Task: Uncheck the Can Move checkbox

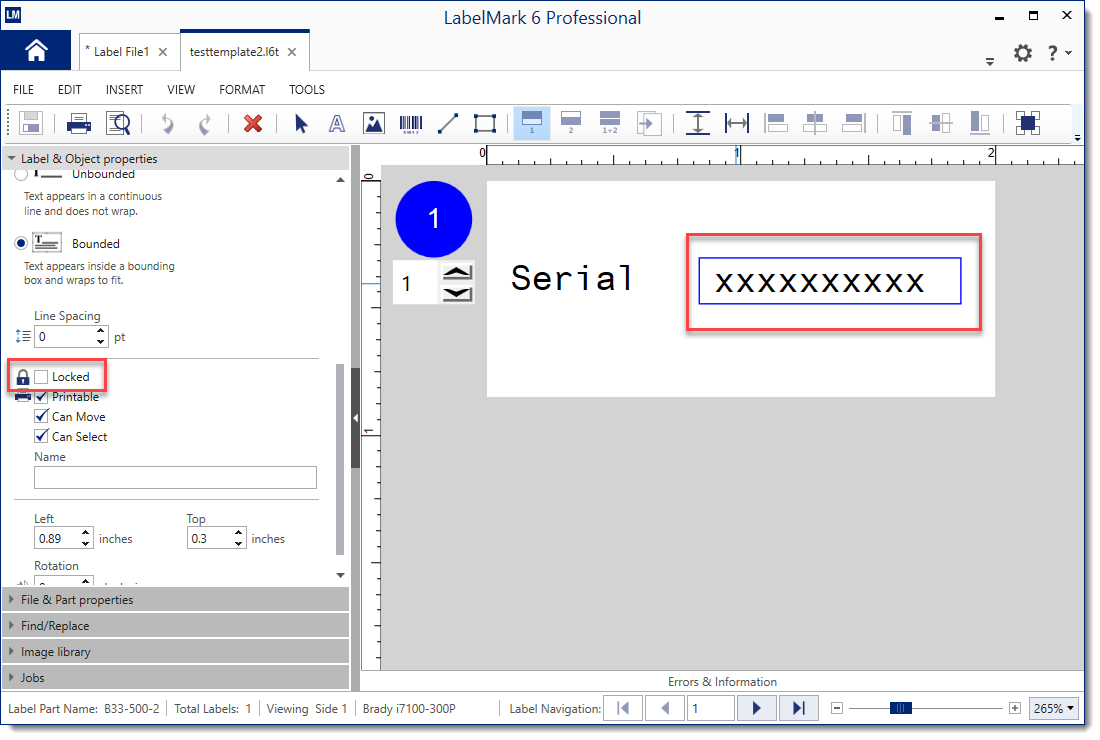Action: pyautogui.click(x=41, y=417)
